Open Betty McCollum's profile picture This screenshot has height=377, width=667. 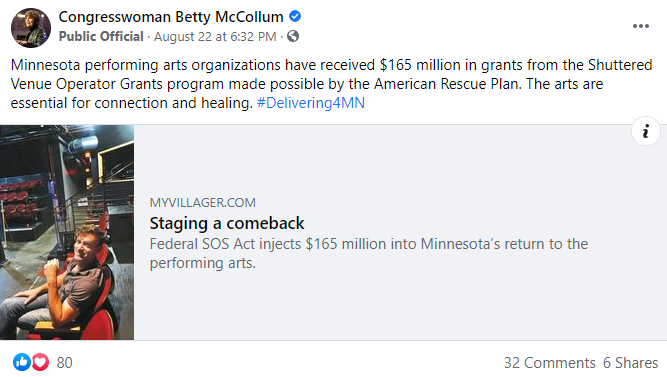click(31, 28)
